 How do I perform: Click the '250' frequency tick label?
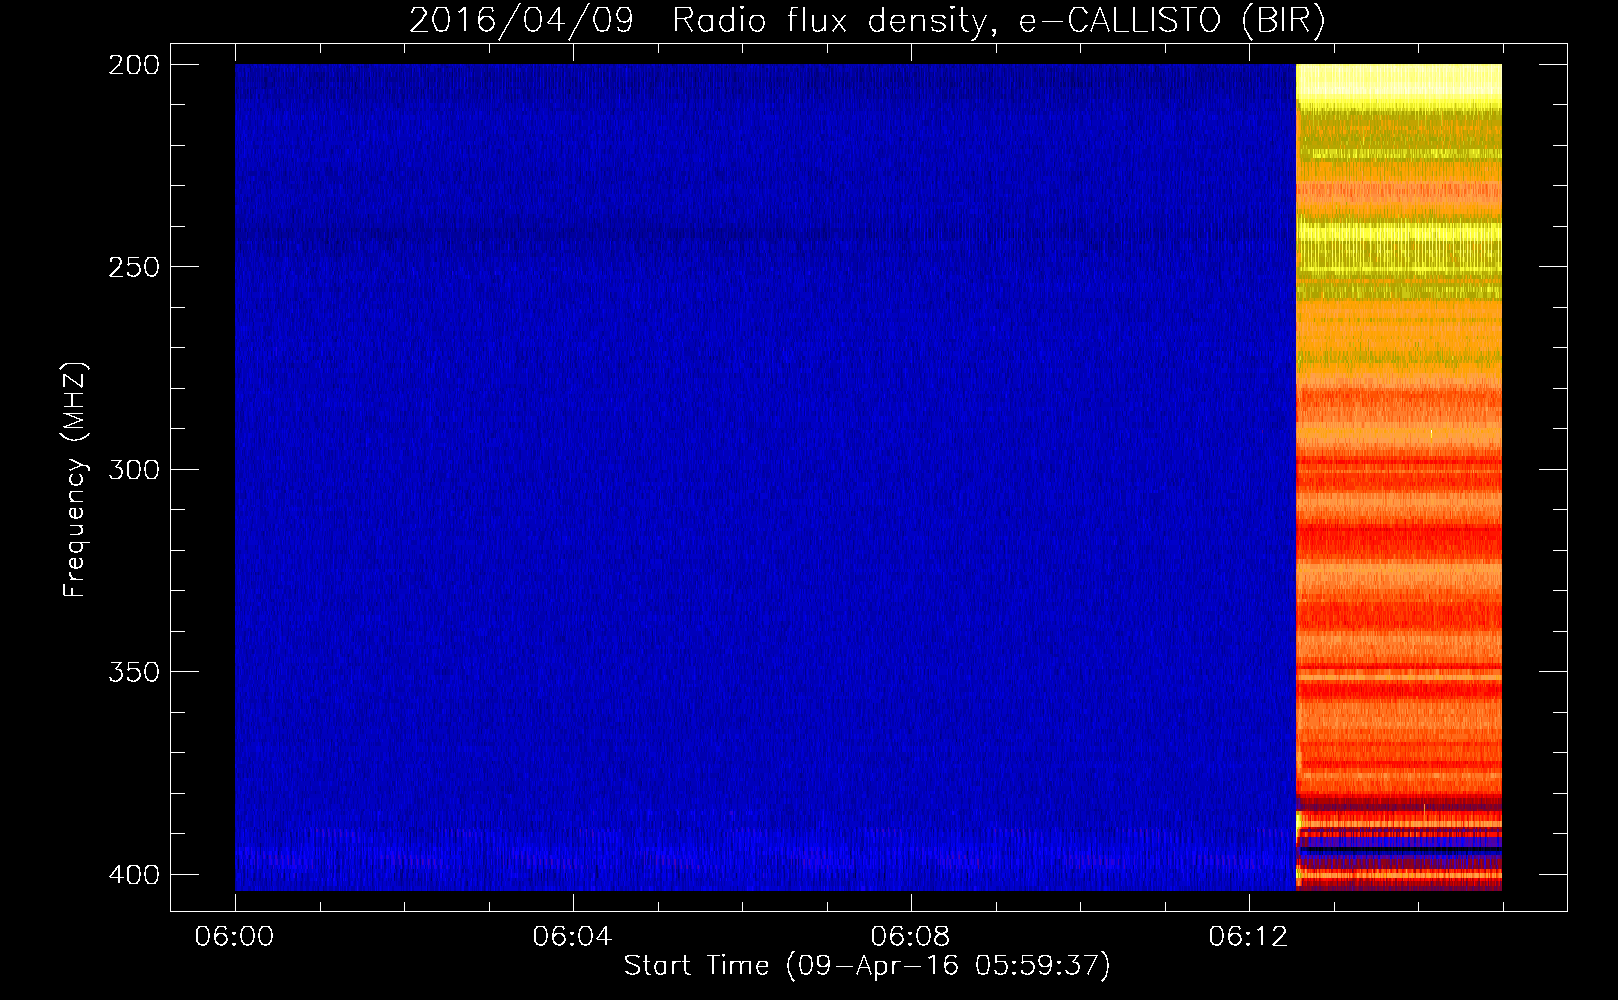tap(133, 267)
